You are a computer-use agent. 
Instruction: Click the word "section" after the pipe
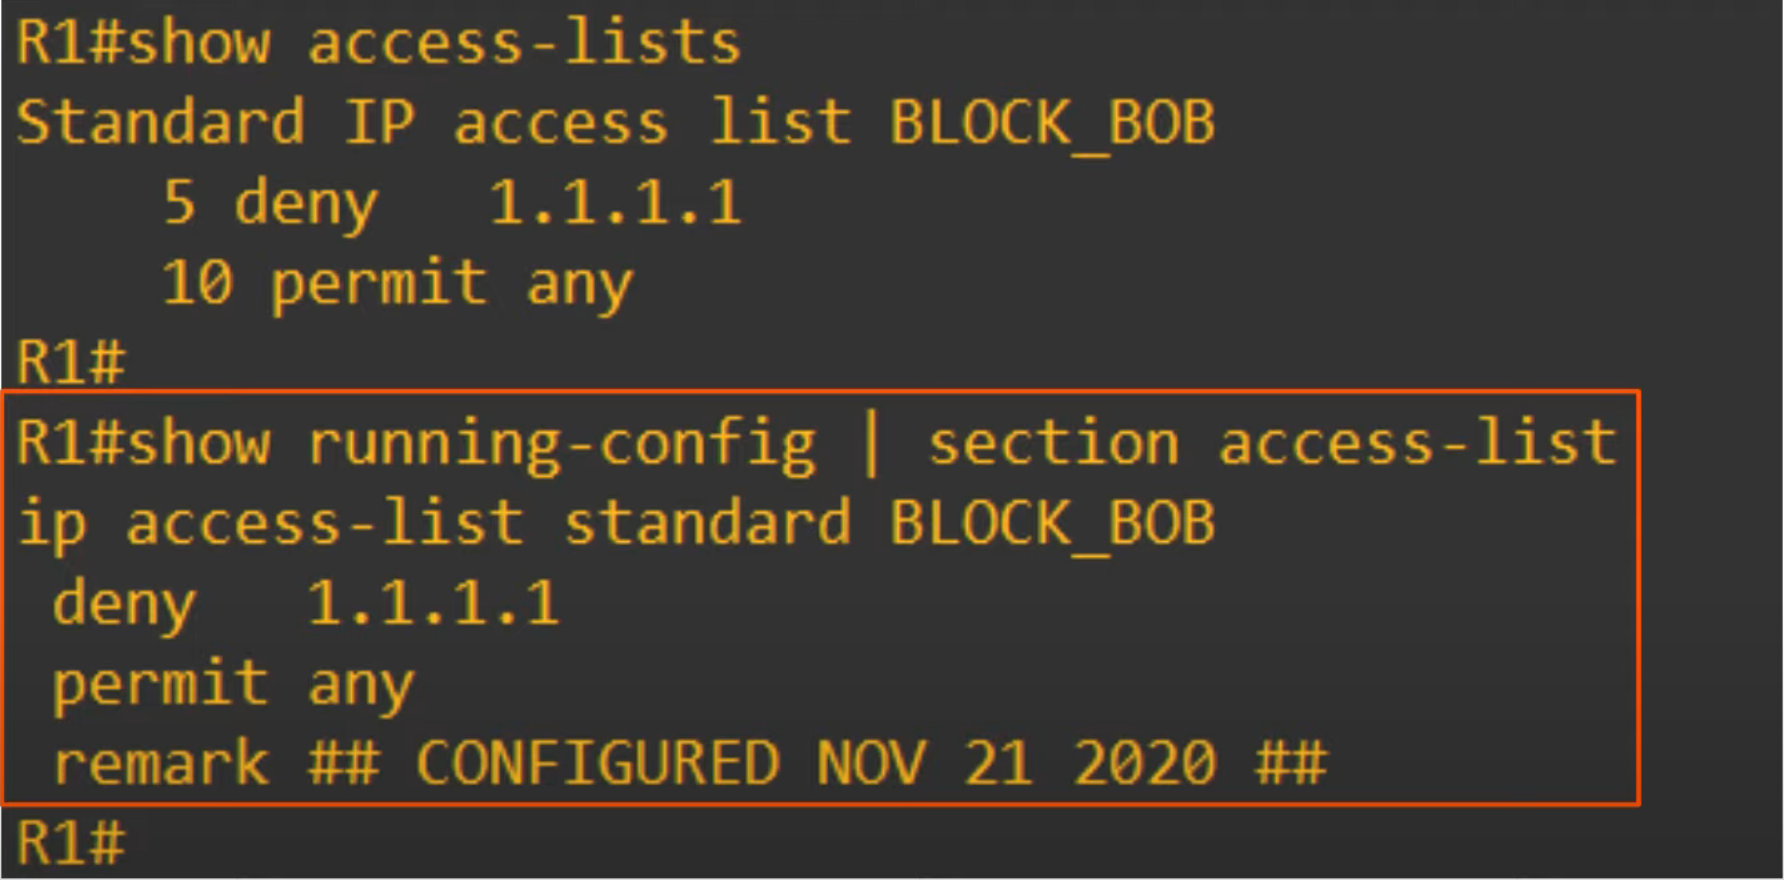click(1053, 444)
